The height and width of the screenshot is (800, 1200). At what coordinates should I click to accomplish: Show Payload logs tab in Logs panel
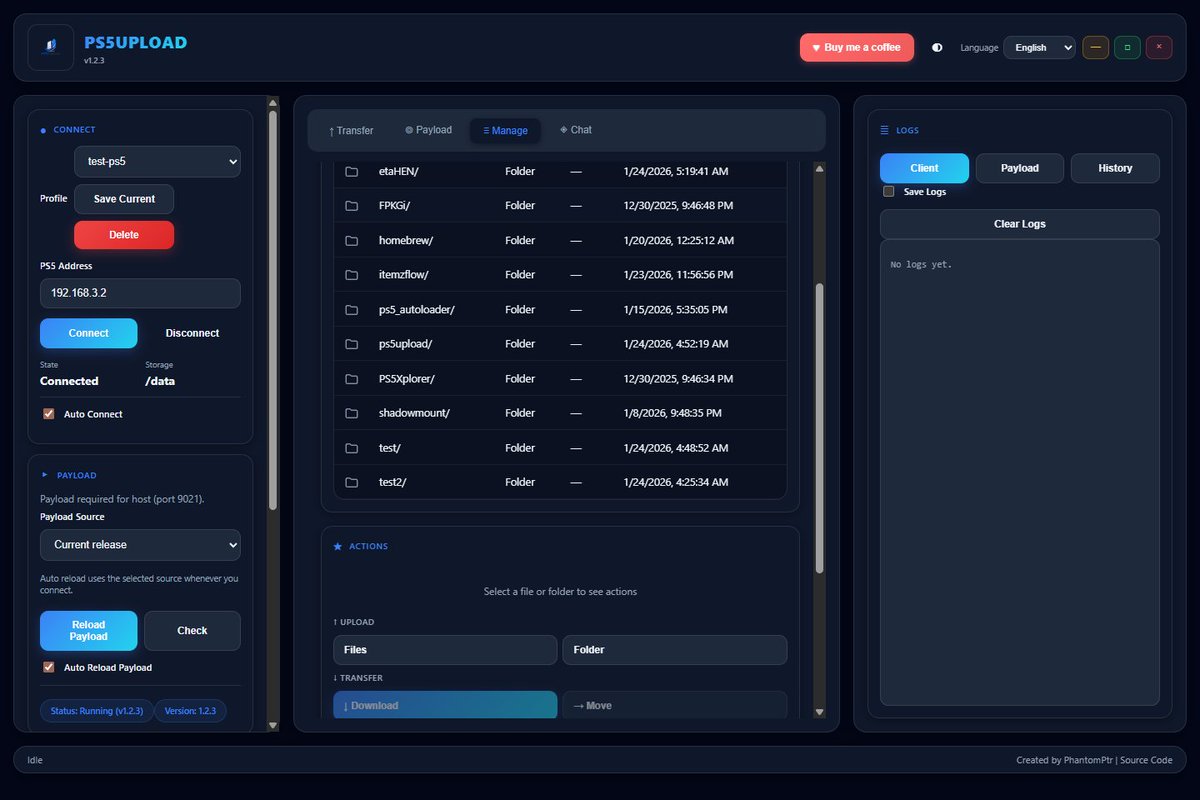[x=1020, y=168]
